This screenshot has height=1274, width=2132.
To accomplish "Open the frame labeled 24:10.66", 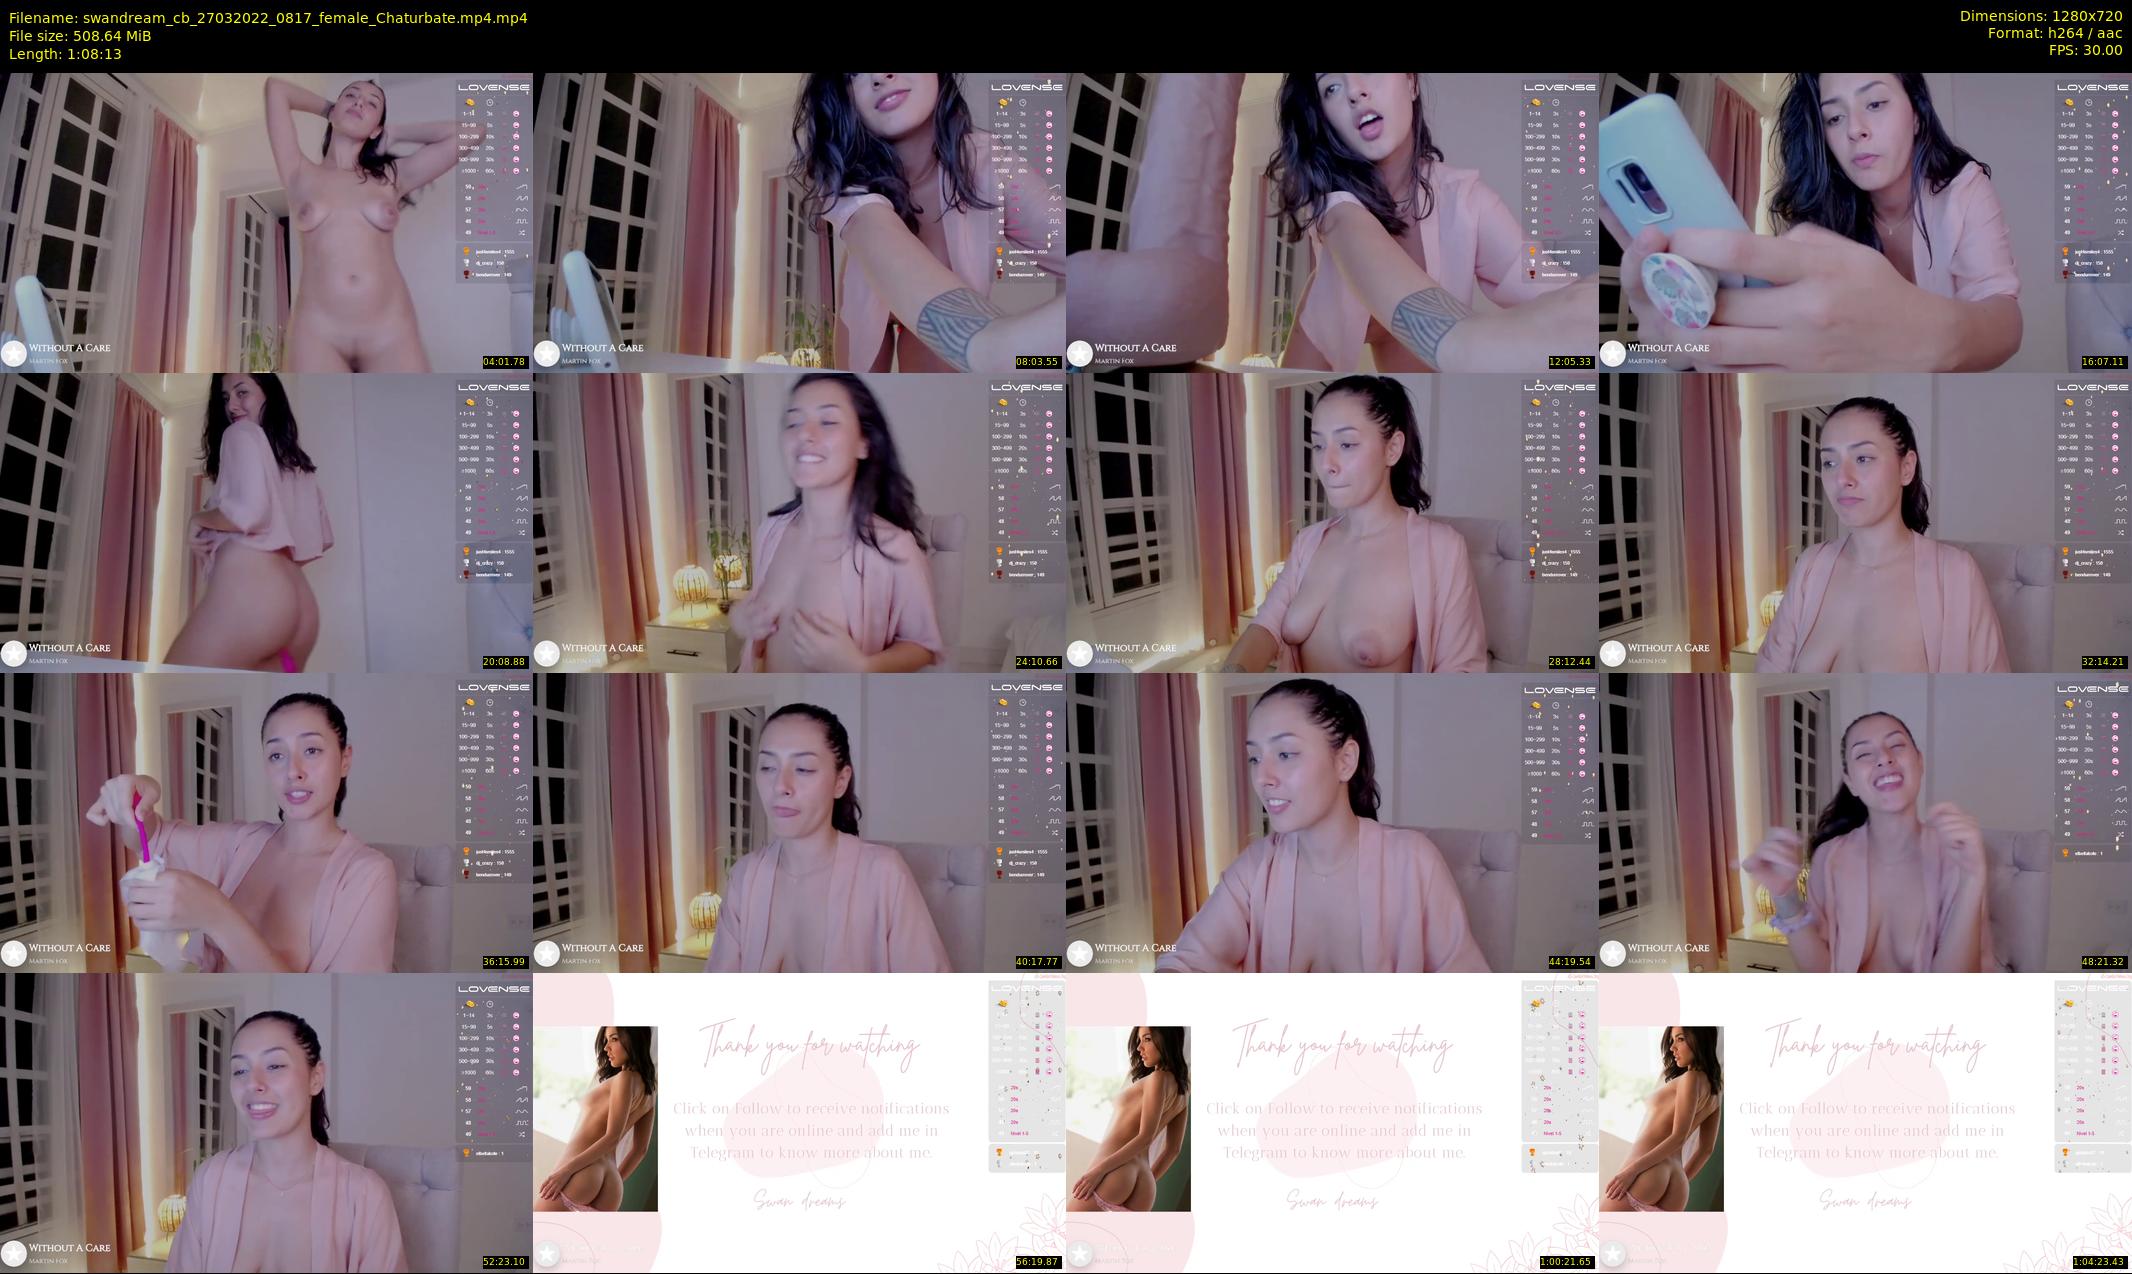I will (x=799, y=522).
